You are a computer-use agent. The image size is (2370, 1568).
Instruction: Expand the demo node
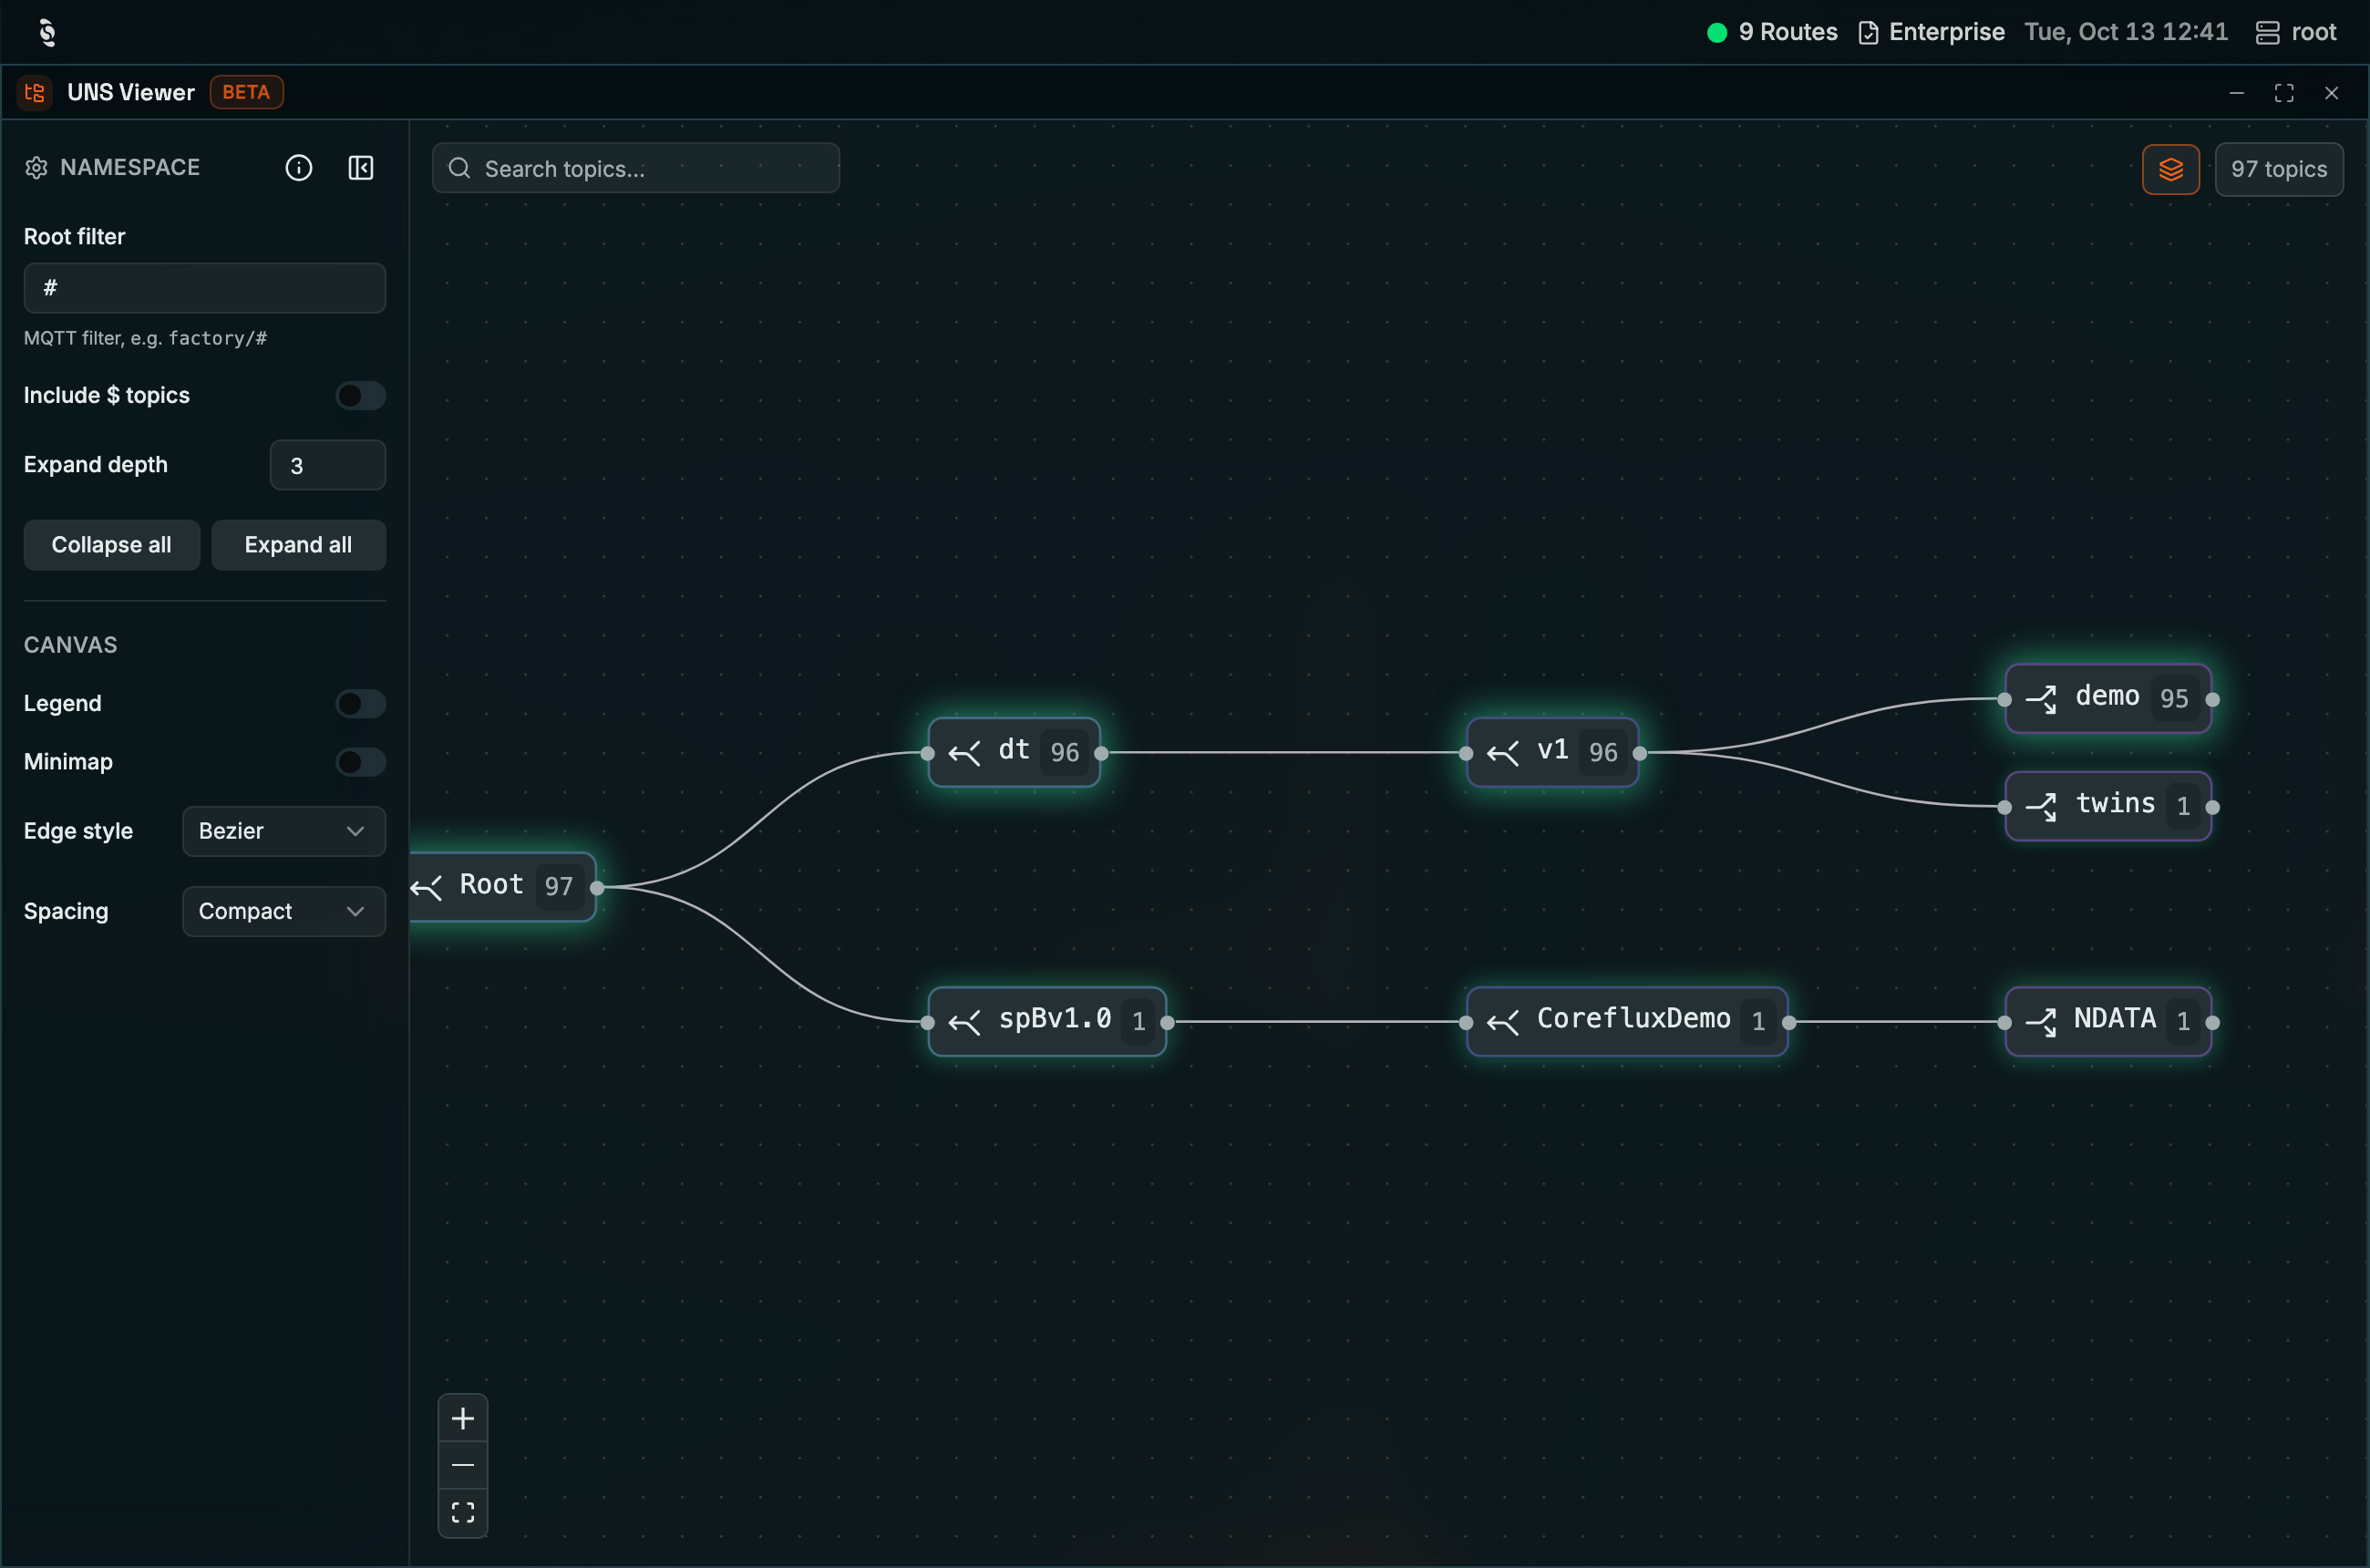2041,699
